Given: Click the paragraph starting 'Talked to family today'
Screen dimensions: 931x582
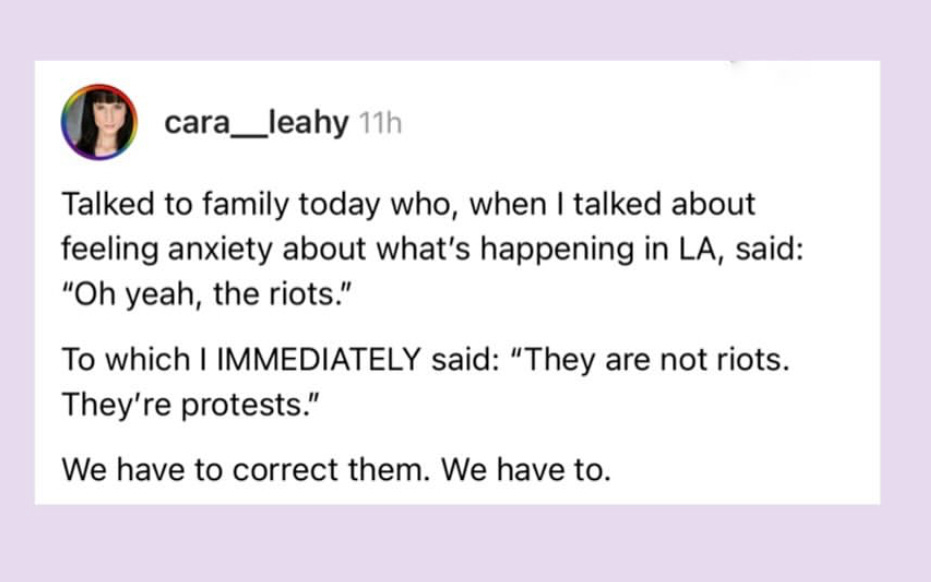Looking at the screenshot, I should (x=432, y=249).
